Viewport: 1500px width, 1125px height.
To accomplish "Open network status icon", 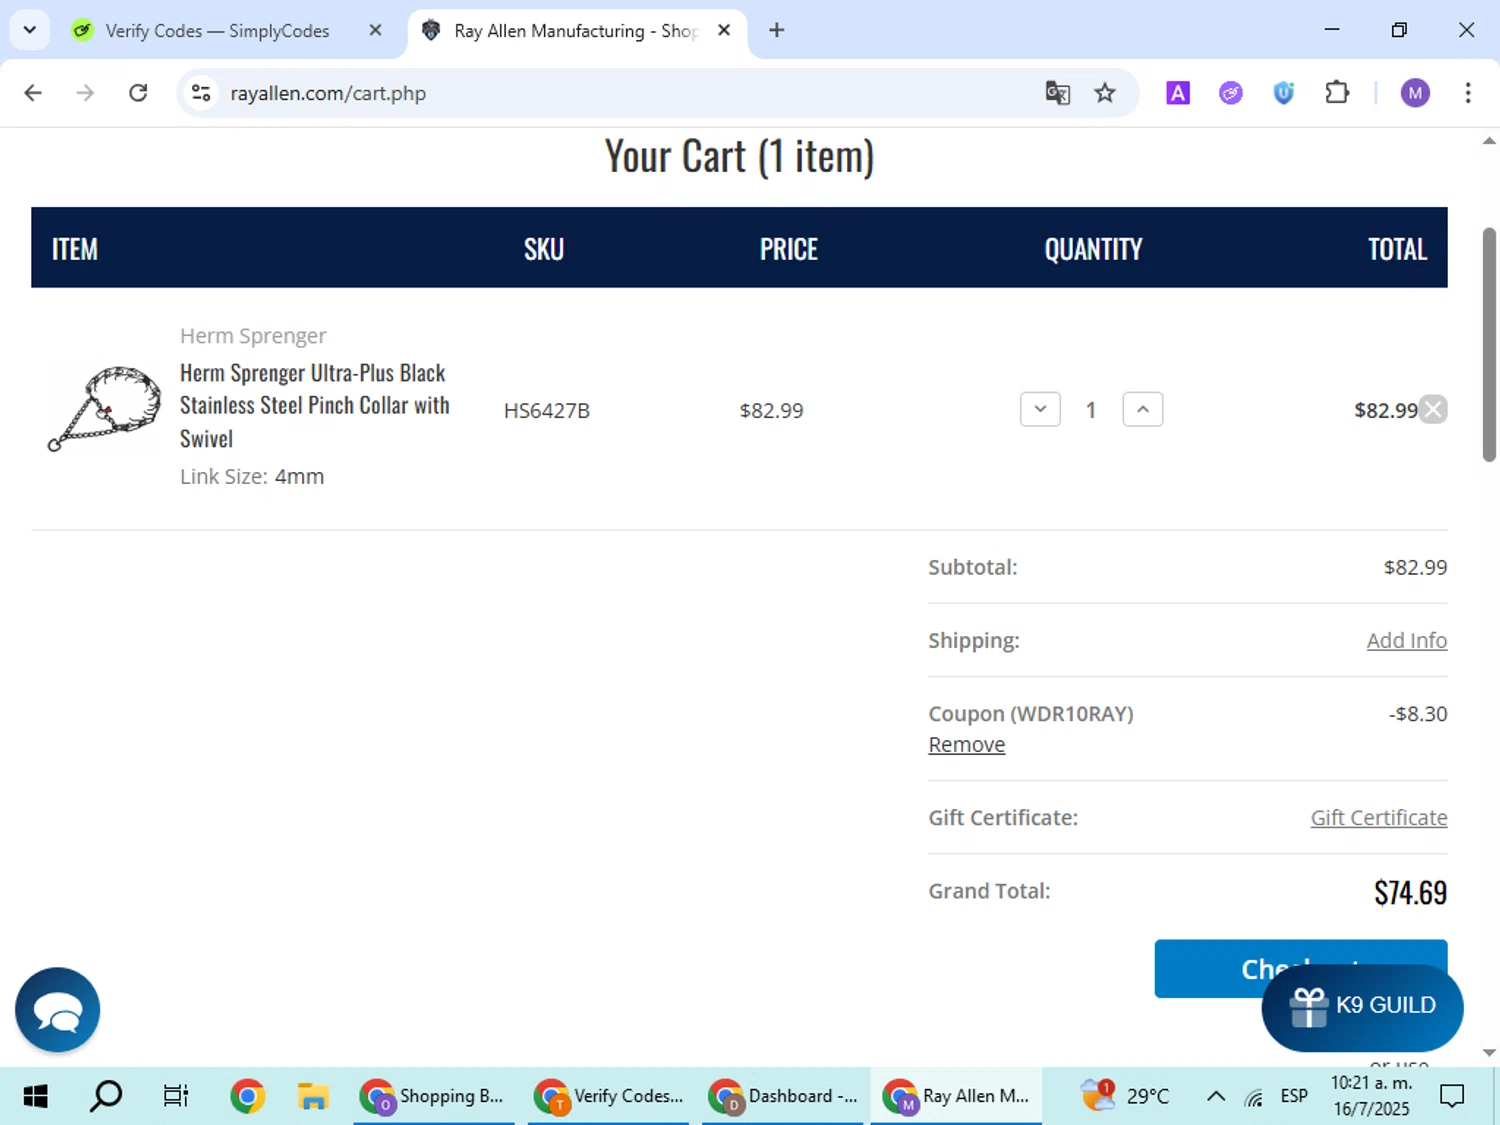I will (x=1254, y=1097).
